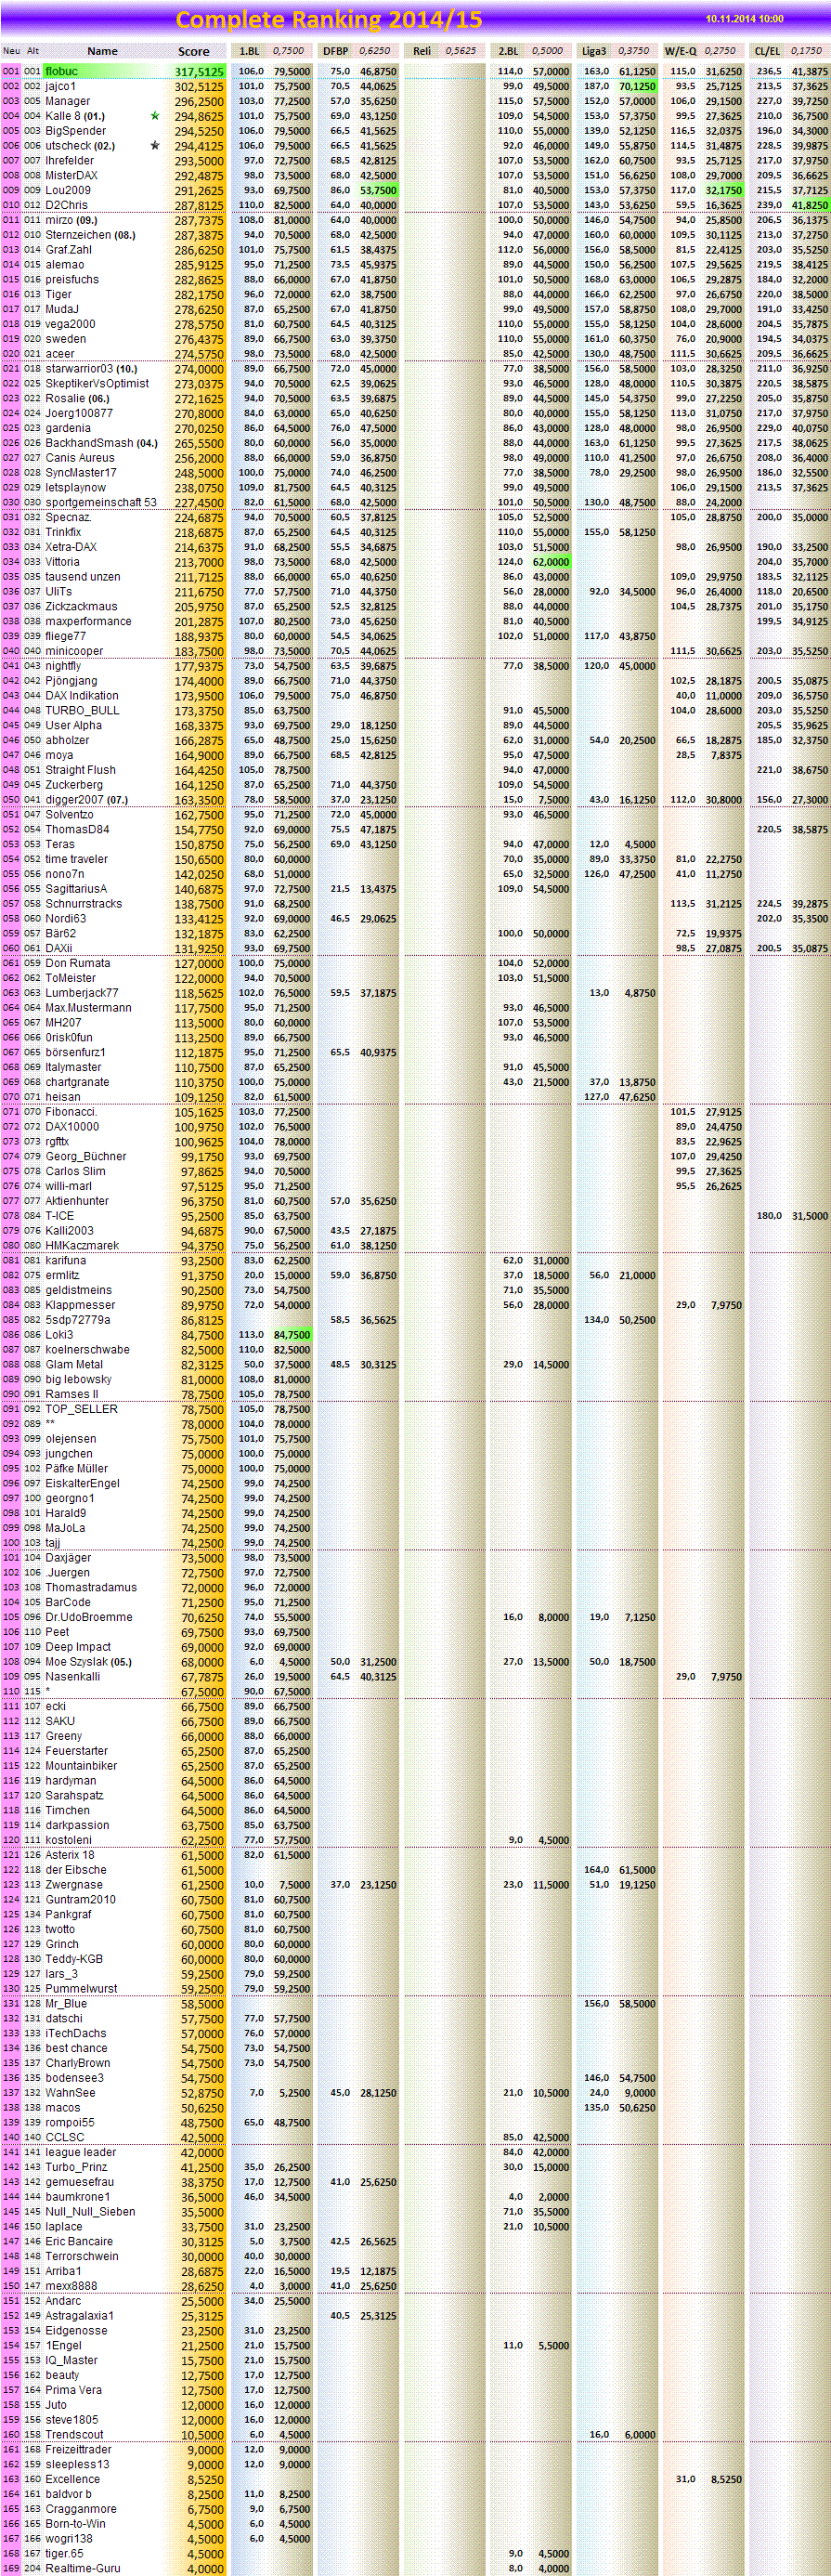The height and width of the screenshot is (2576, 831).
Task: Click the 'Name' column header
Action: [102, 51]
